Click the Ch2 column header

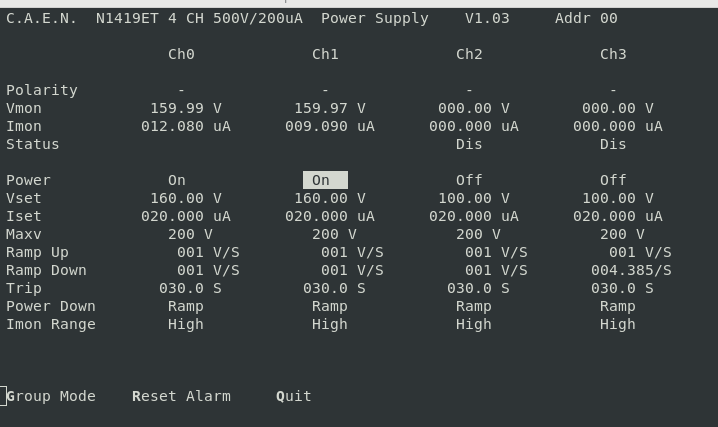[x=469, y=54]
